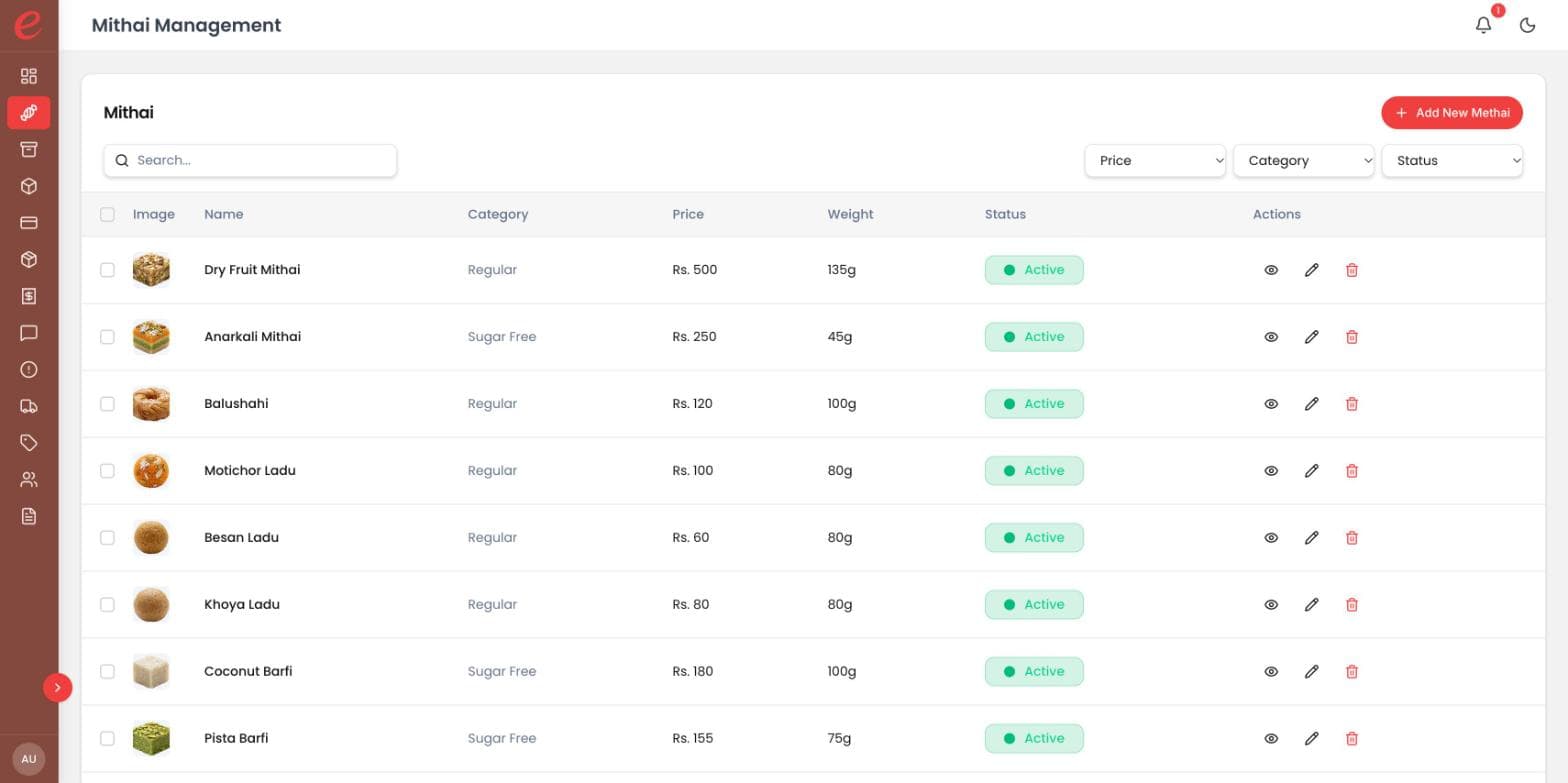Click the e logo in sidebar
The image size is (1568, 783).
tap(28, 24)
